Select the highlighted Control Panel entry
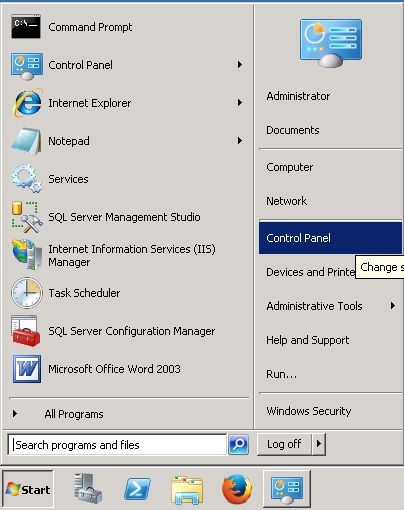 point(330,238)
